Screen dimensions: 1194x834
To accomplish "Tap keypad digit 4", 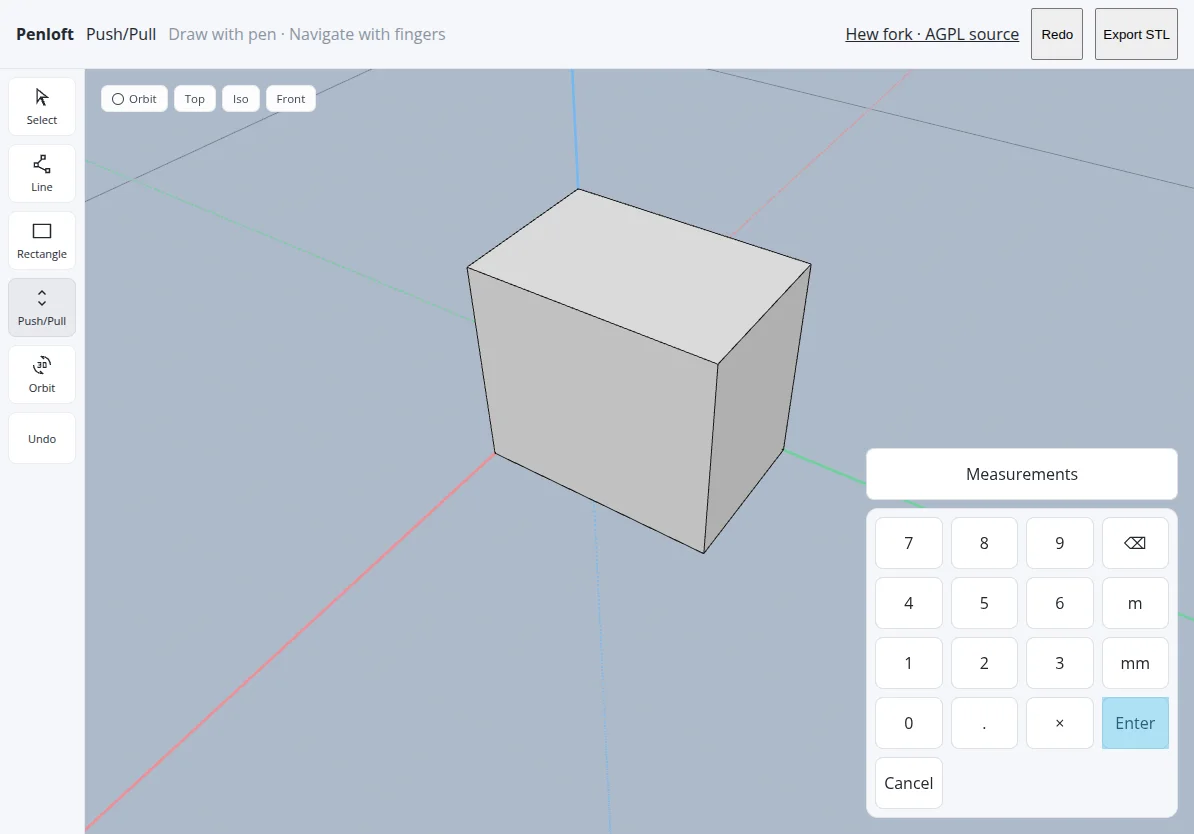I will [908, 603].
